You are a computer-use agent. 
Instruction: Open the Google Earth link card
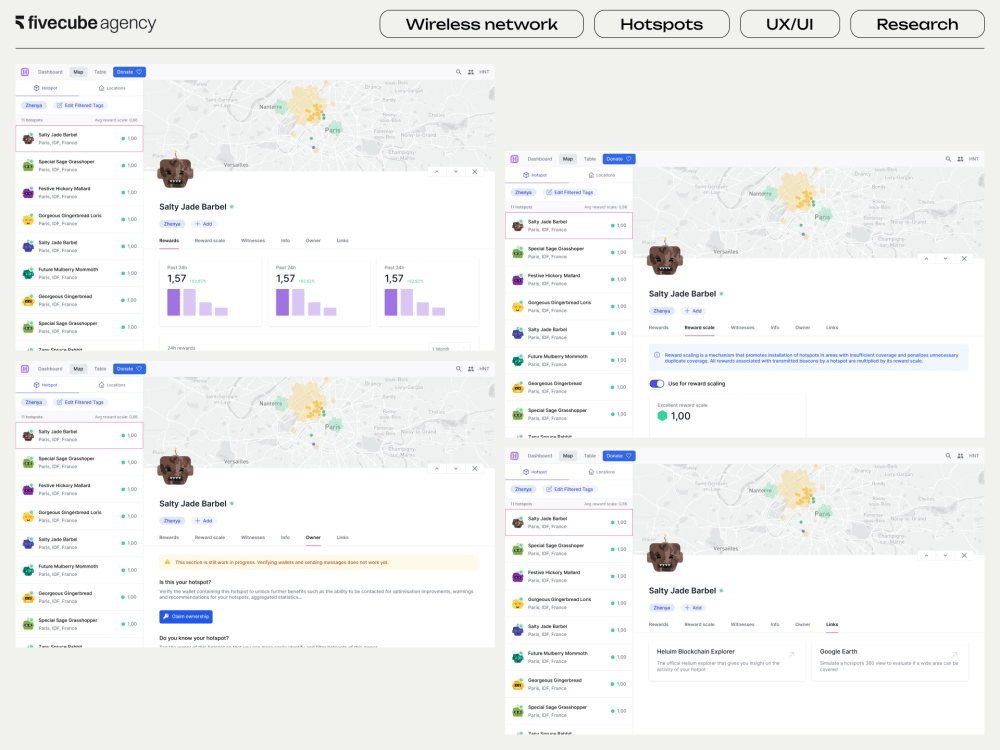point(890,661)
